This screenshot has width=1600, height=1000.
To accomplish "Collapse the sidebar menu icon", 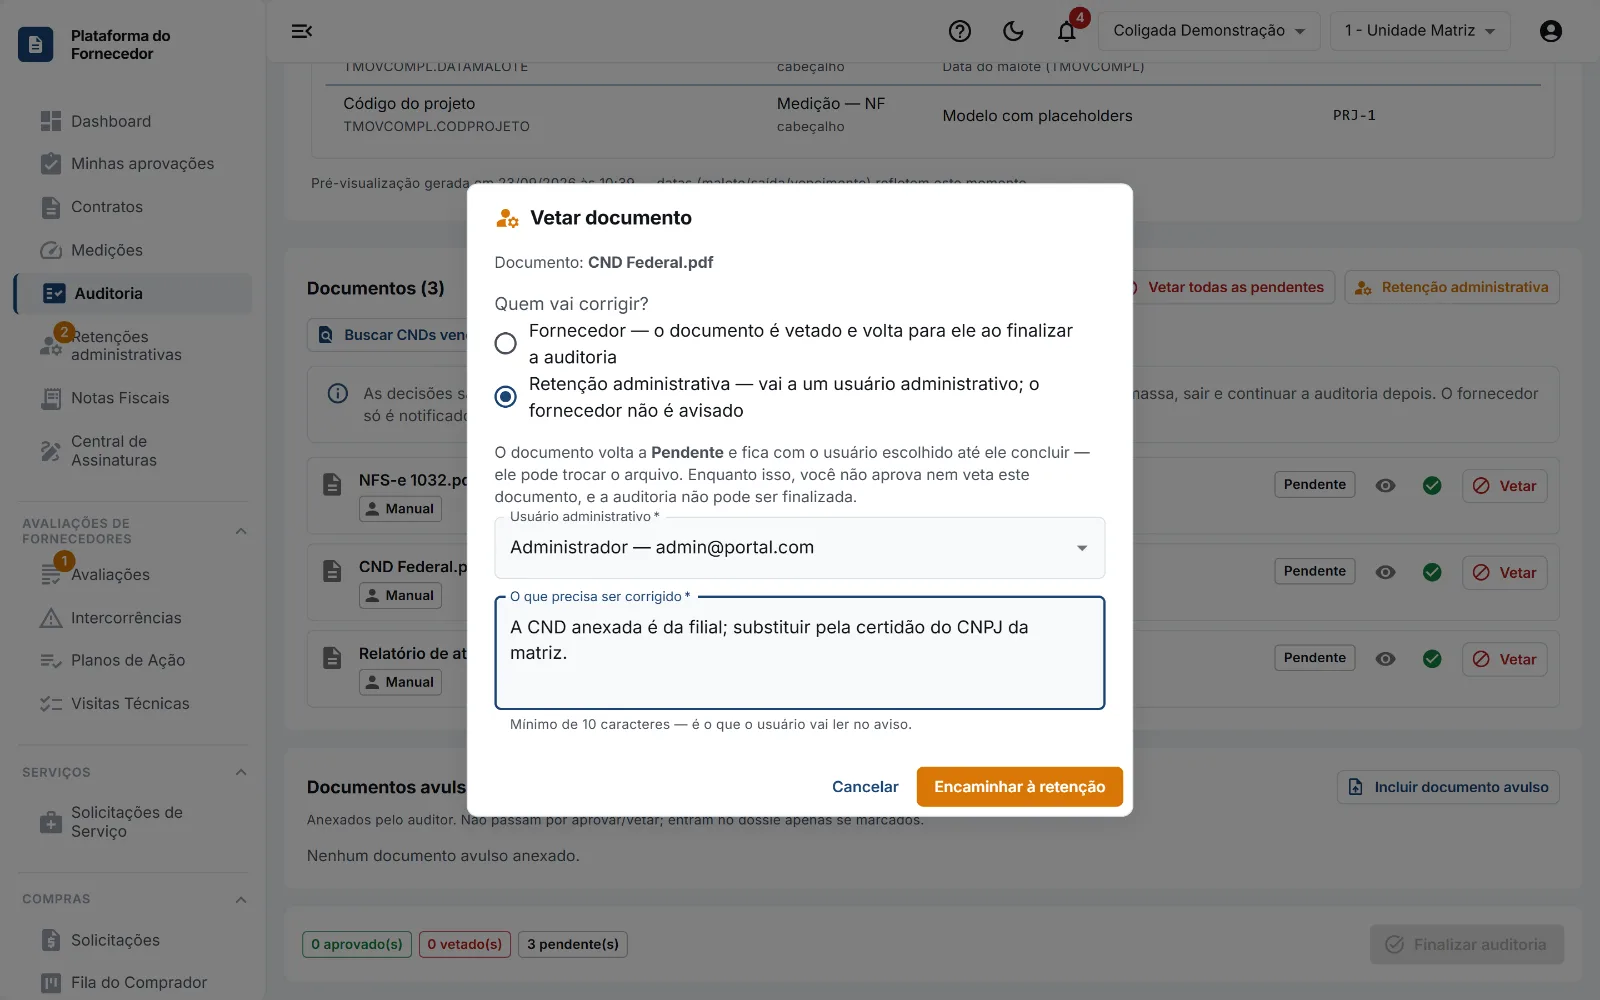I will (x=301, y=31).
